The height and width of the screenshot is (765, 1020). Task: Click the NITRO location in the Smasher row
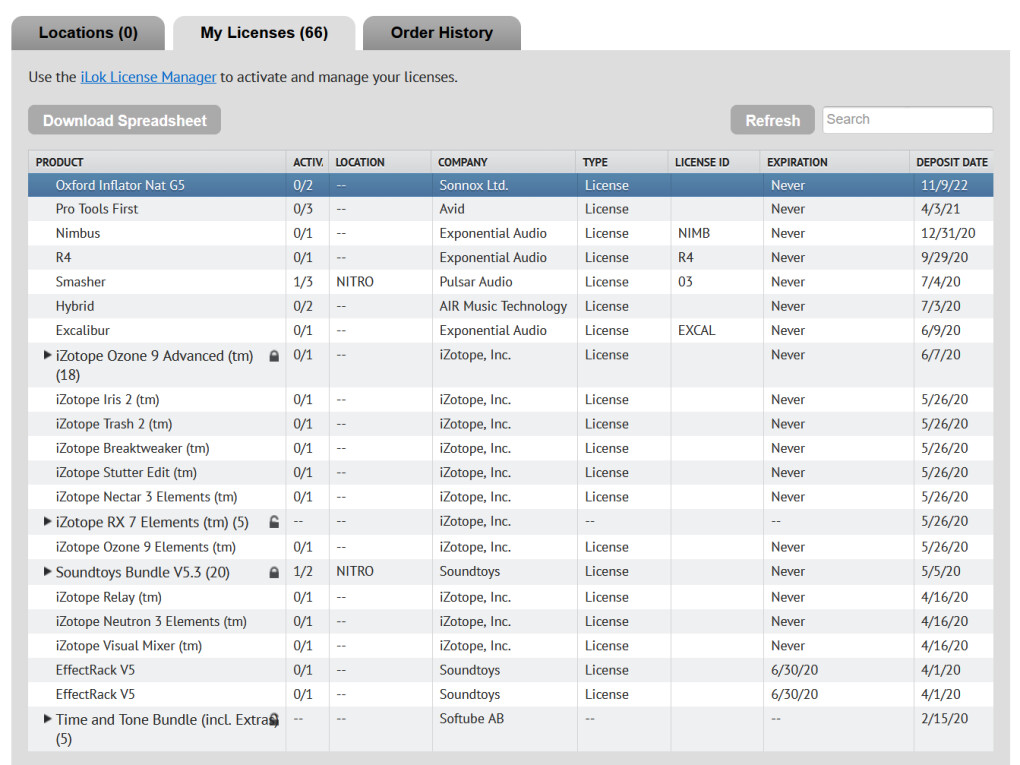click(355, 282)
